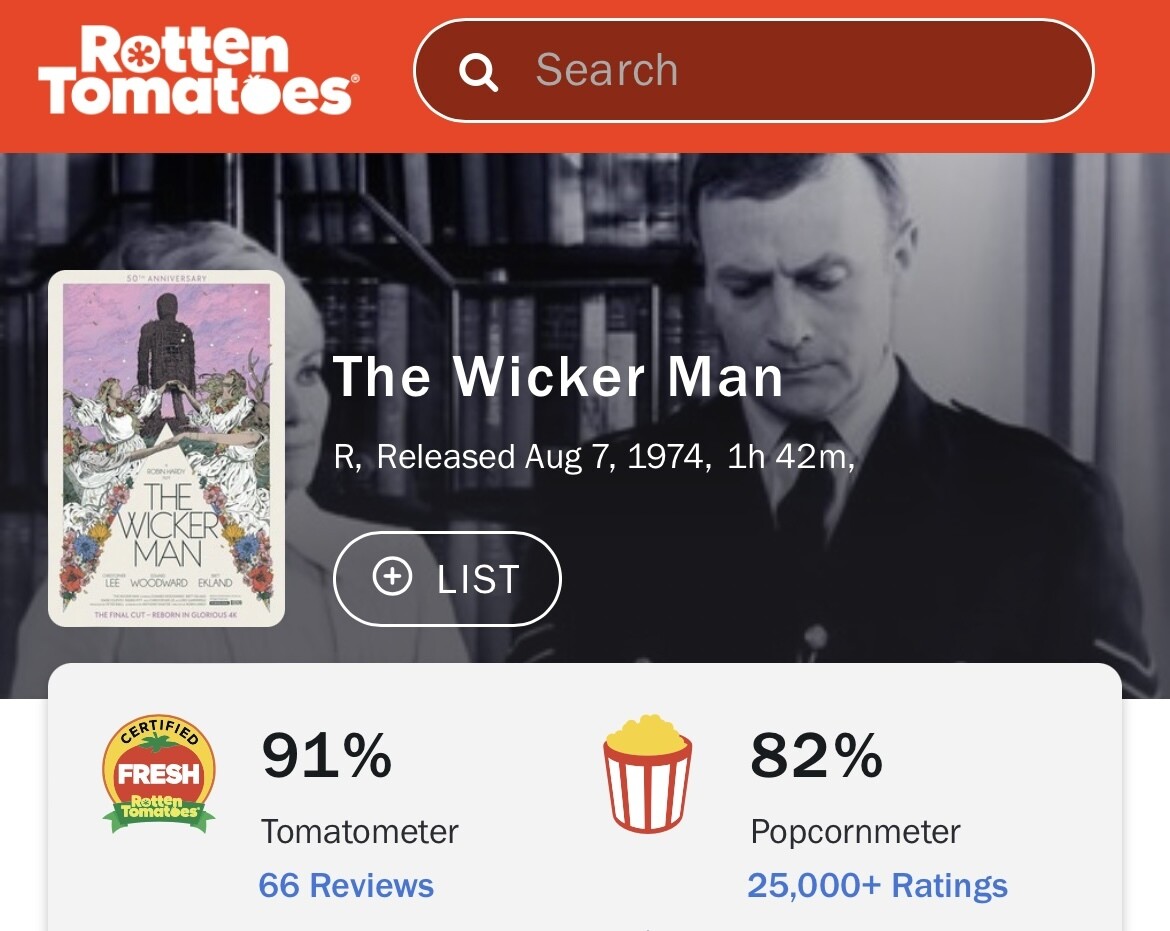Image resolution: width=1170 pixels, height=931 pixels.
Task: Click the 1h 42m runtime text
Action: pos(788,457)
